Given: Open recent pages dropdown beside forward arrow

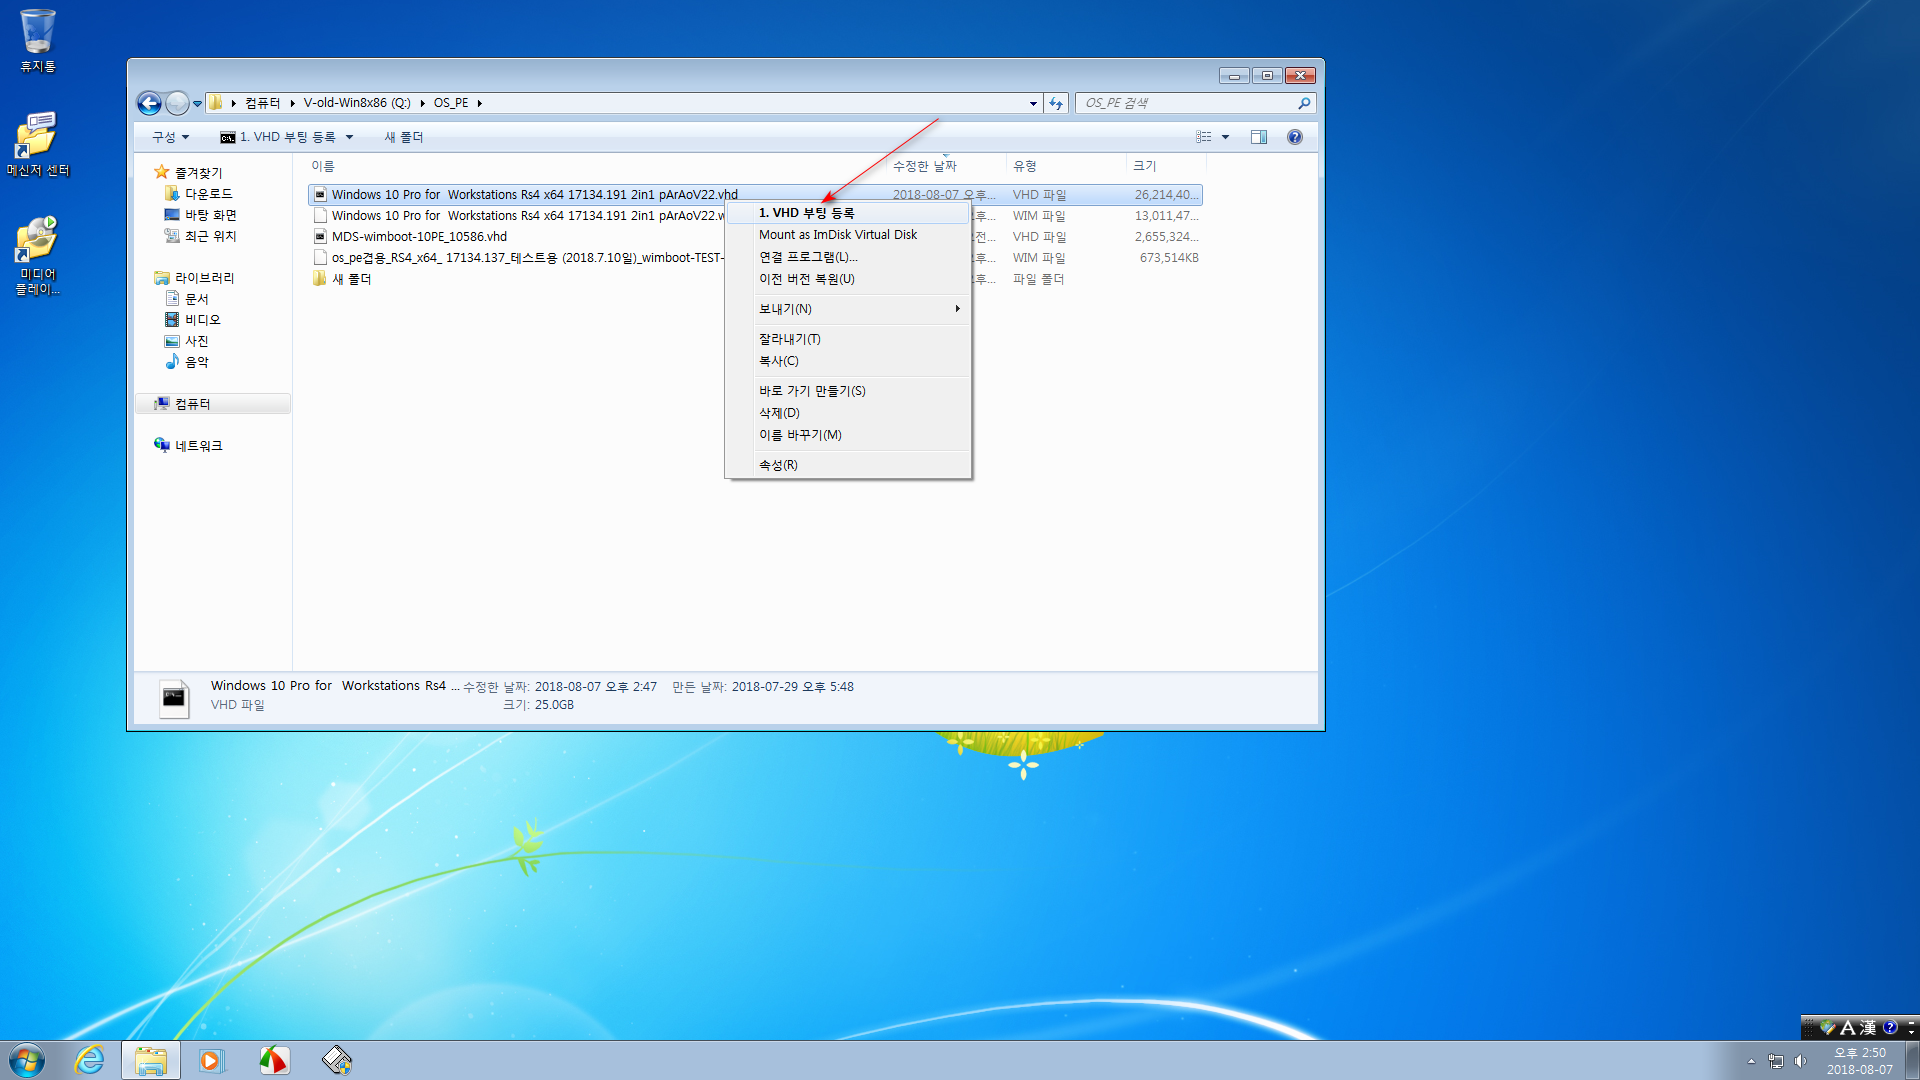Looking at the screenshot, I should 197,103.
